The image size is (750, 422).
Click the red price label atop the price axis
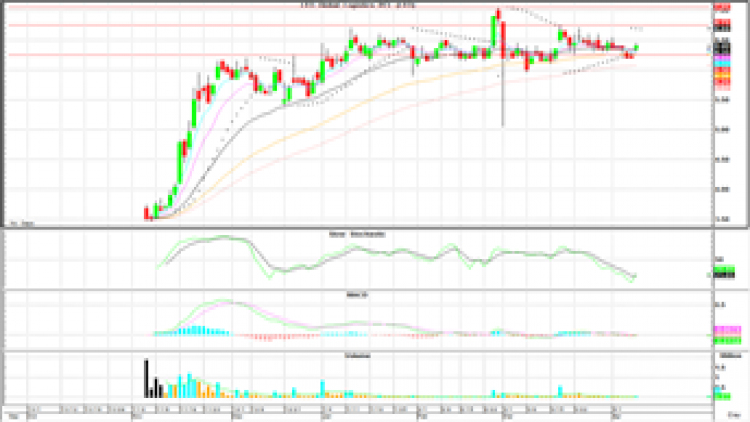[x=721, y=5]
